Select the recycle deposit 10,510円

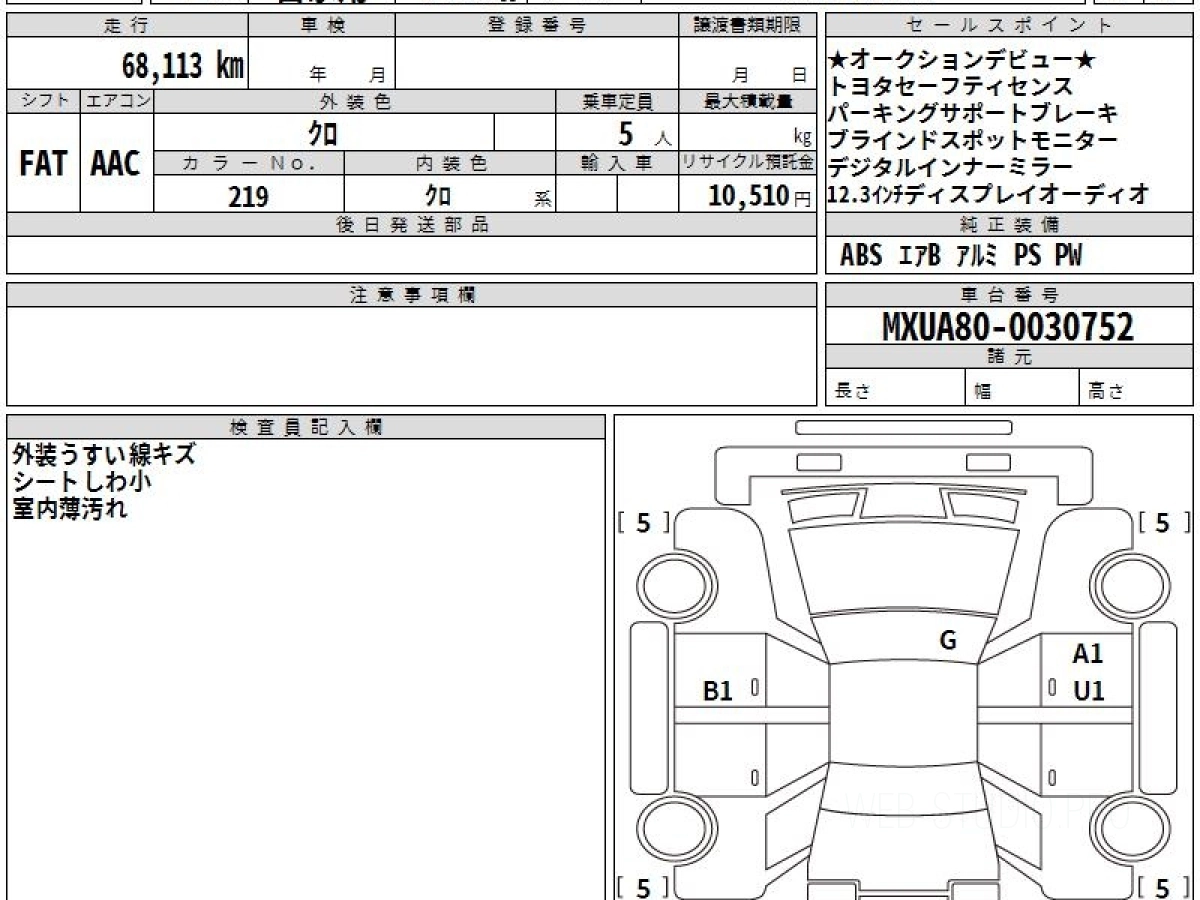click(761, 196)
